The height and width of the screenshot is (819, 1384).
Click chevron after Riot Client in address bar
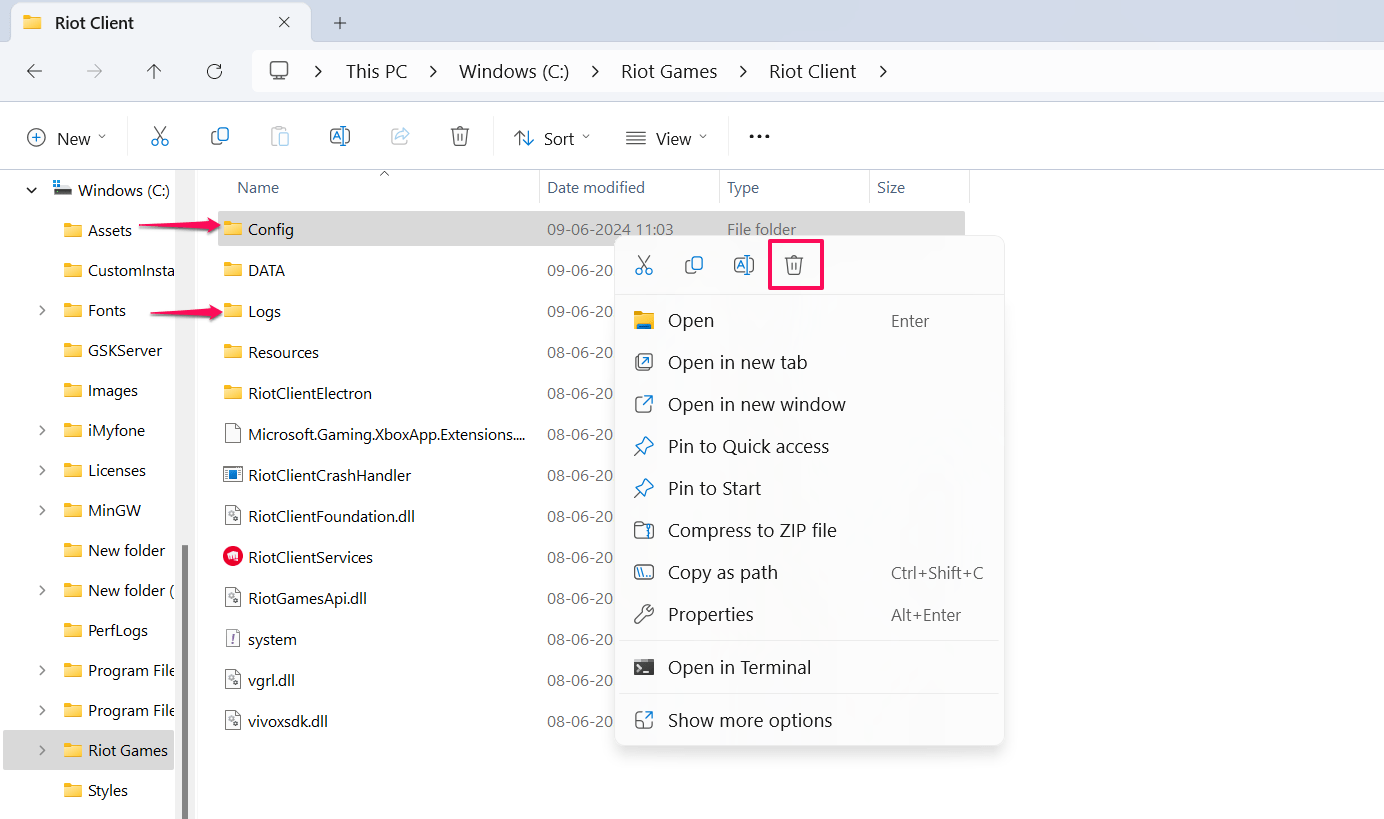click(x=883, y=71)
